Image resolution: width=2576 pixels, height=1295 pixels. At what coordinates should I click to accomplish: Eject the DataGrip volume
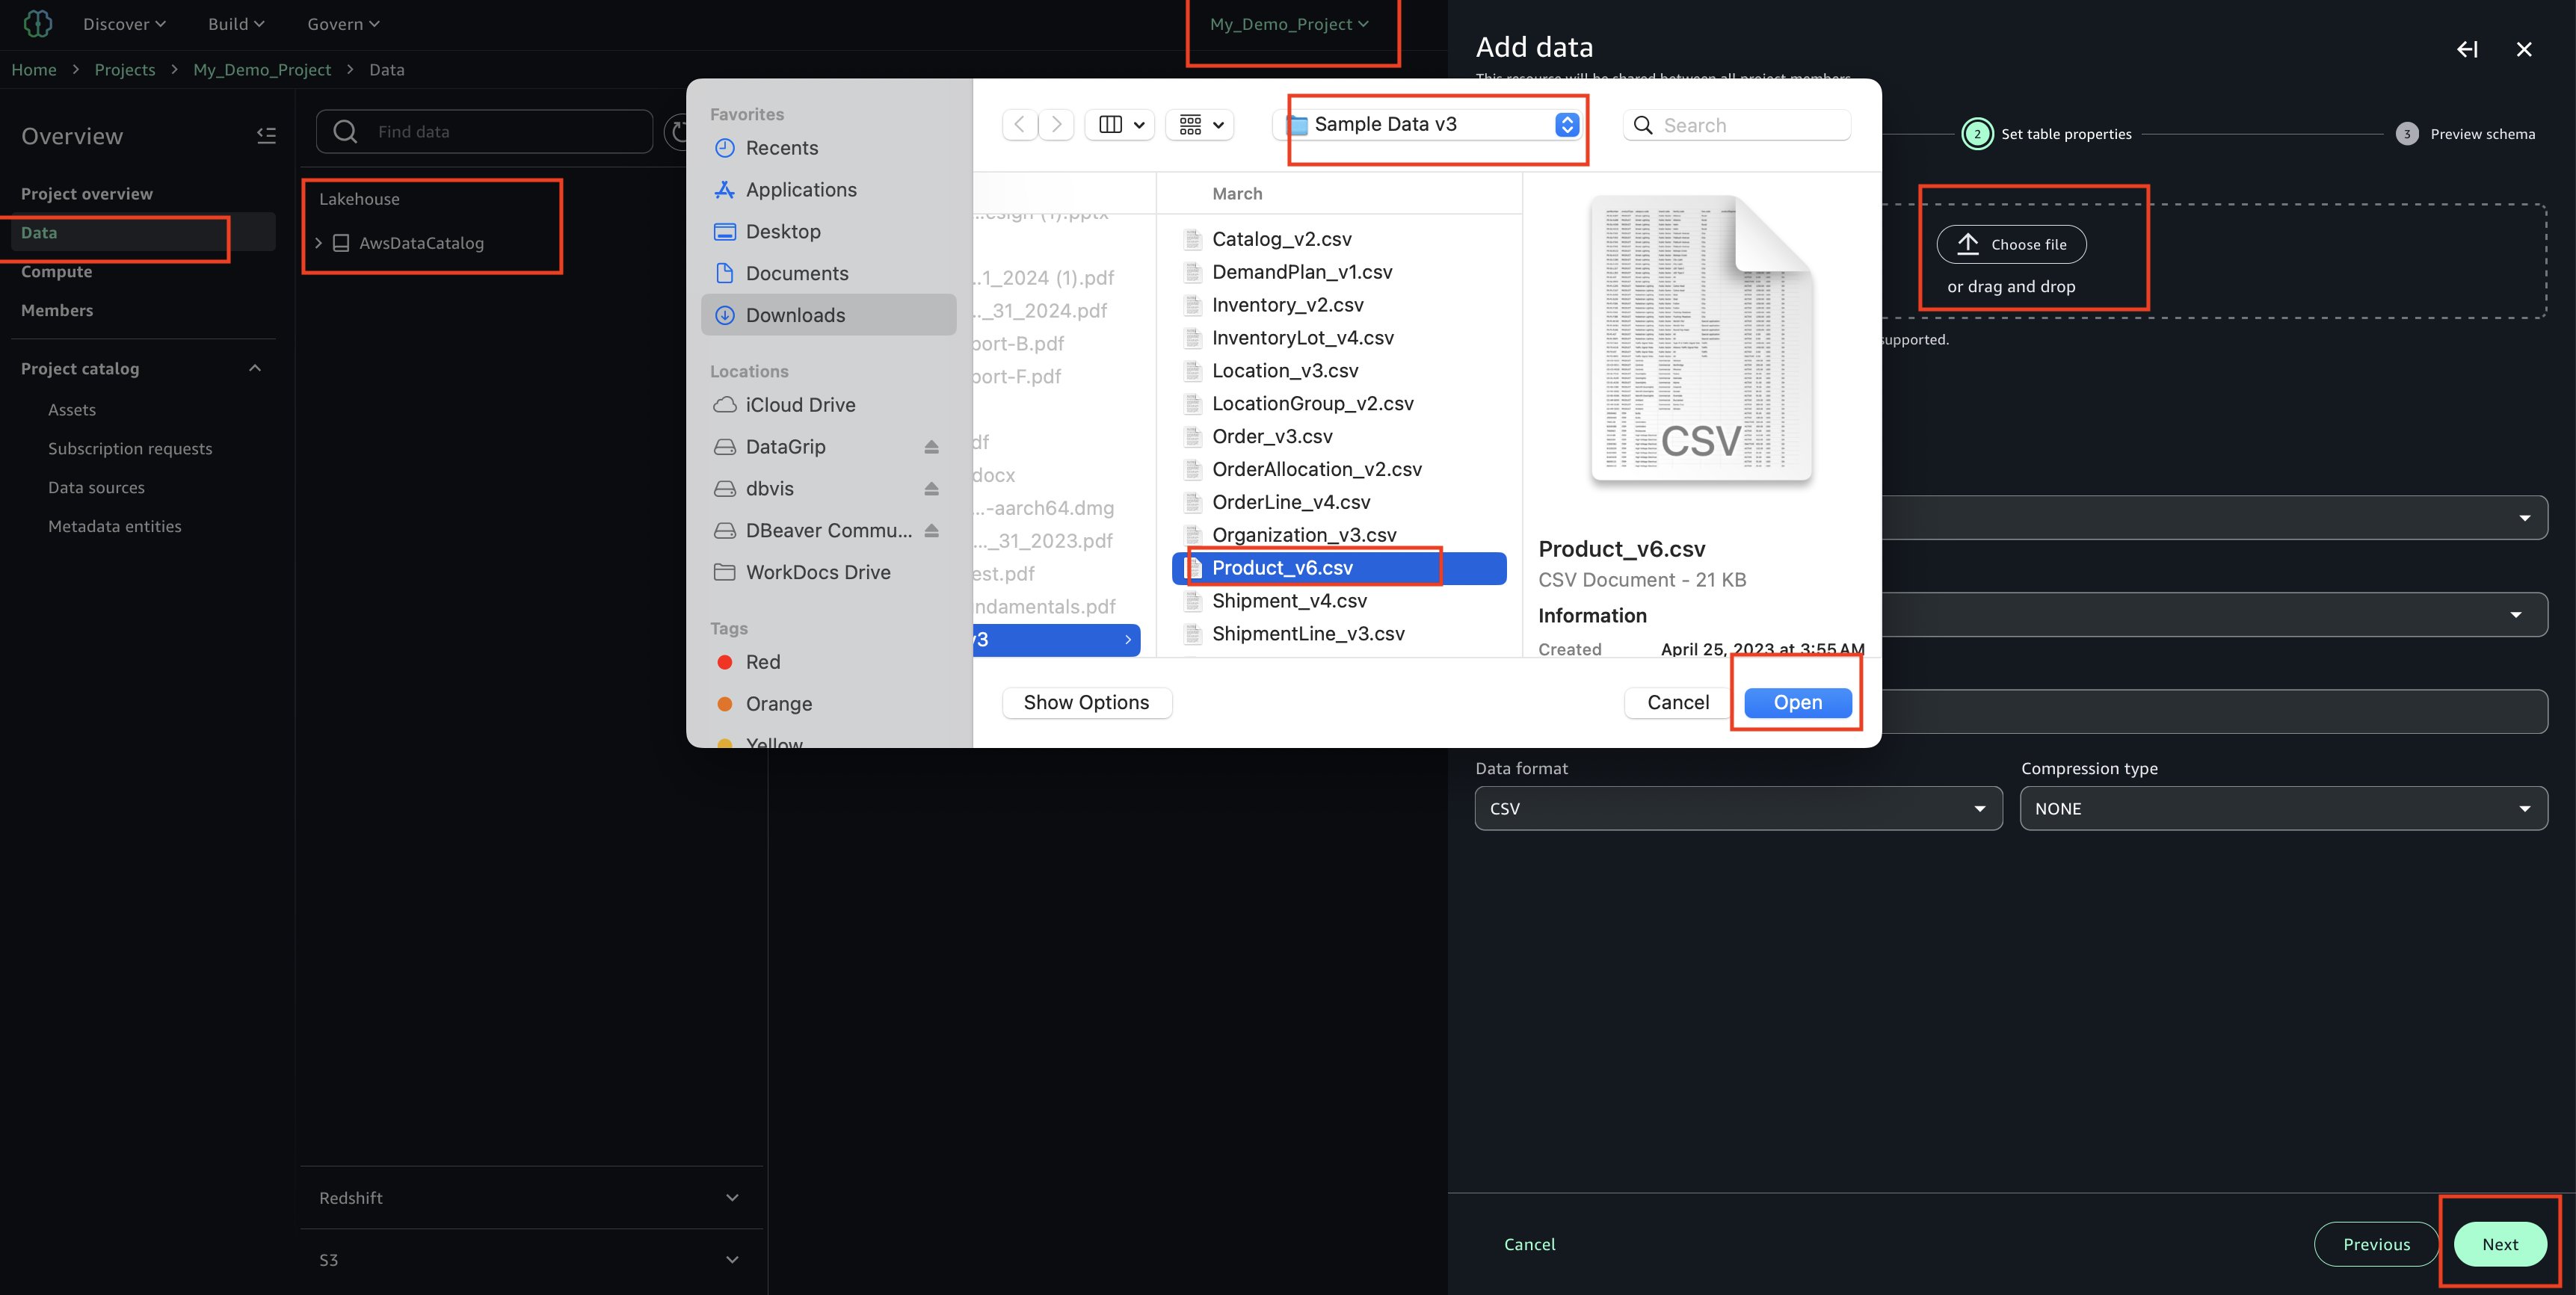[x=931, y=447]
